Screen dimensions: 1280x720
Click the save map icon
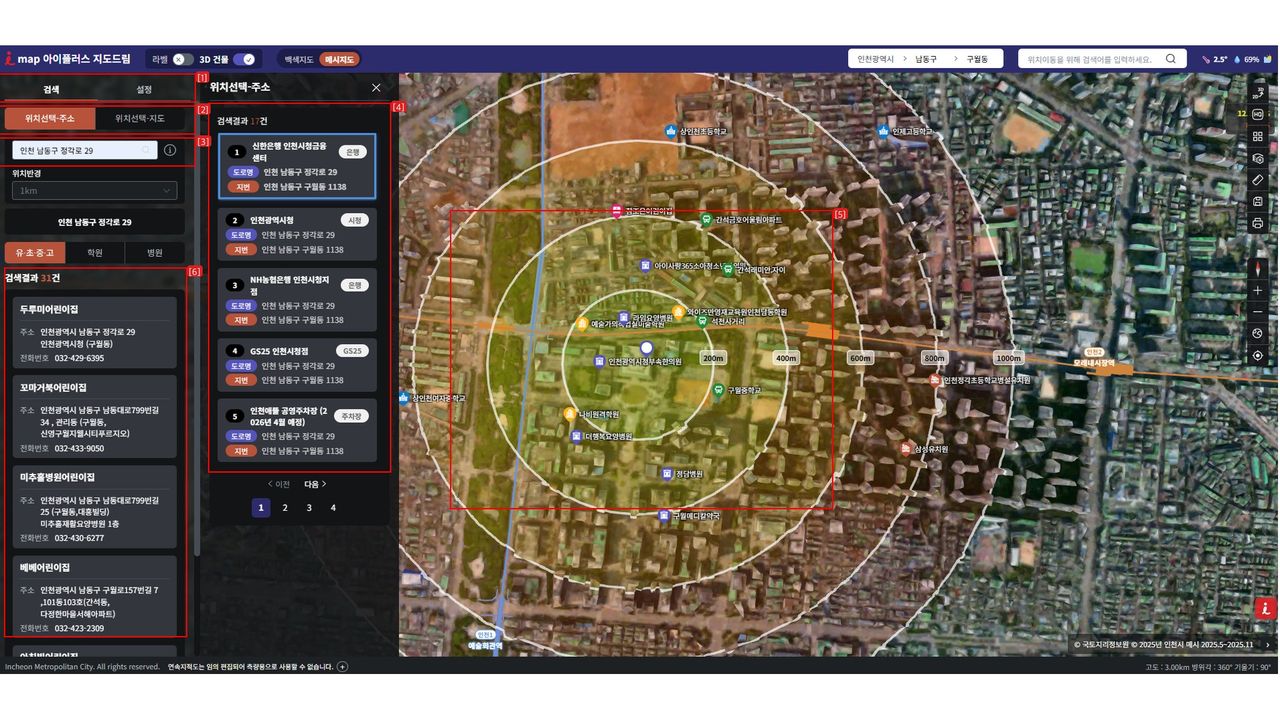tap(1258, 201)
